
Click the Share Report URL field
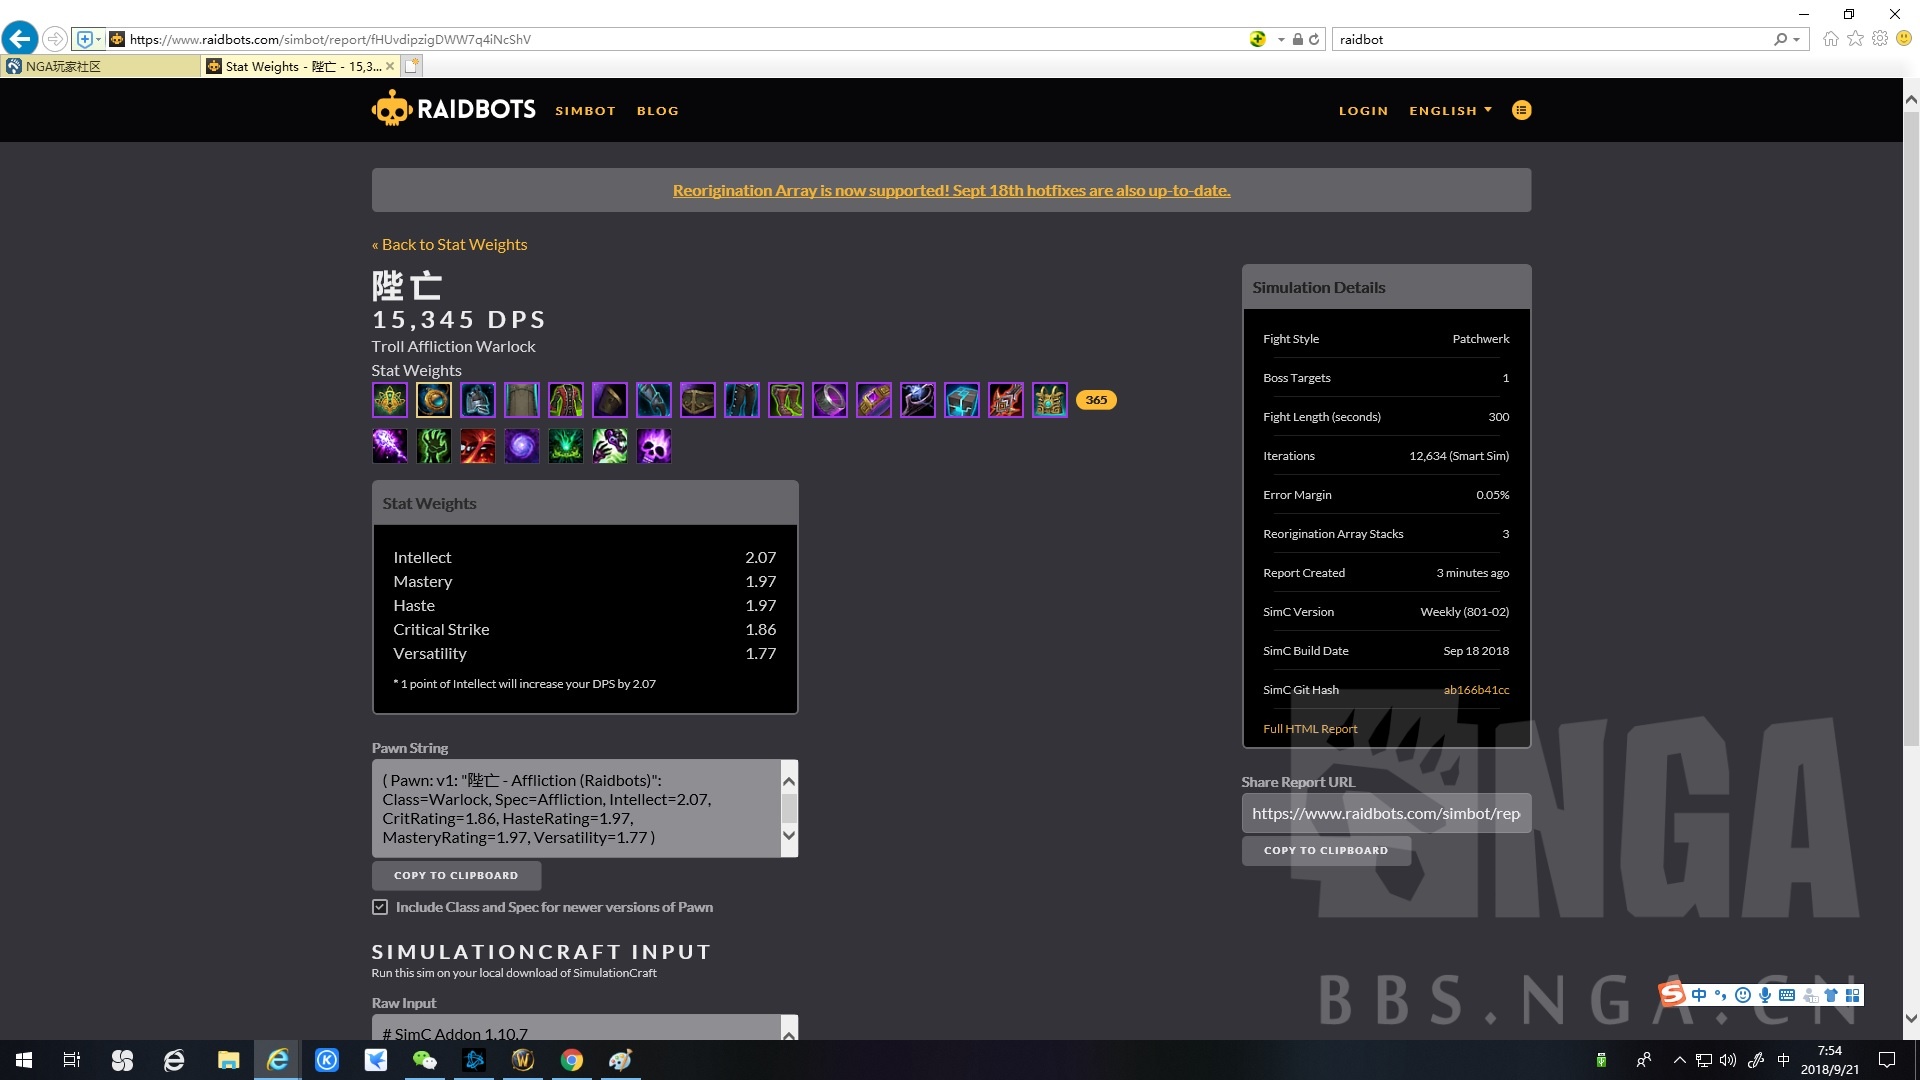pos(1385,813)
